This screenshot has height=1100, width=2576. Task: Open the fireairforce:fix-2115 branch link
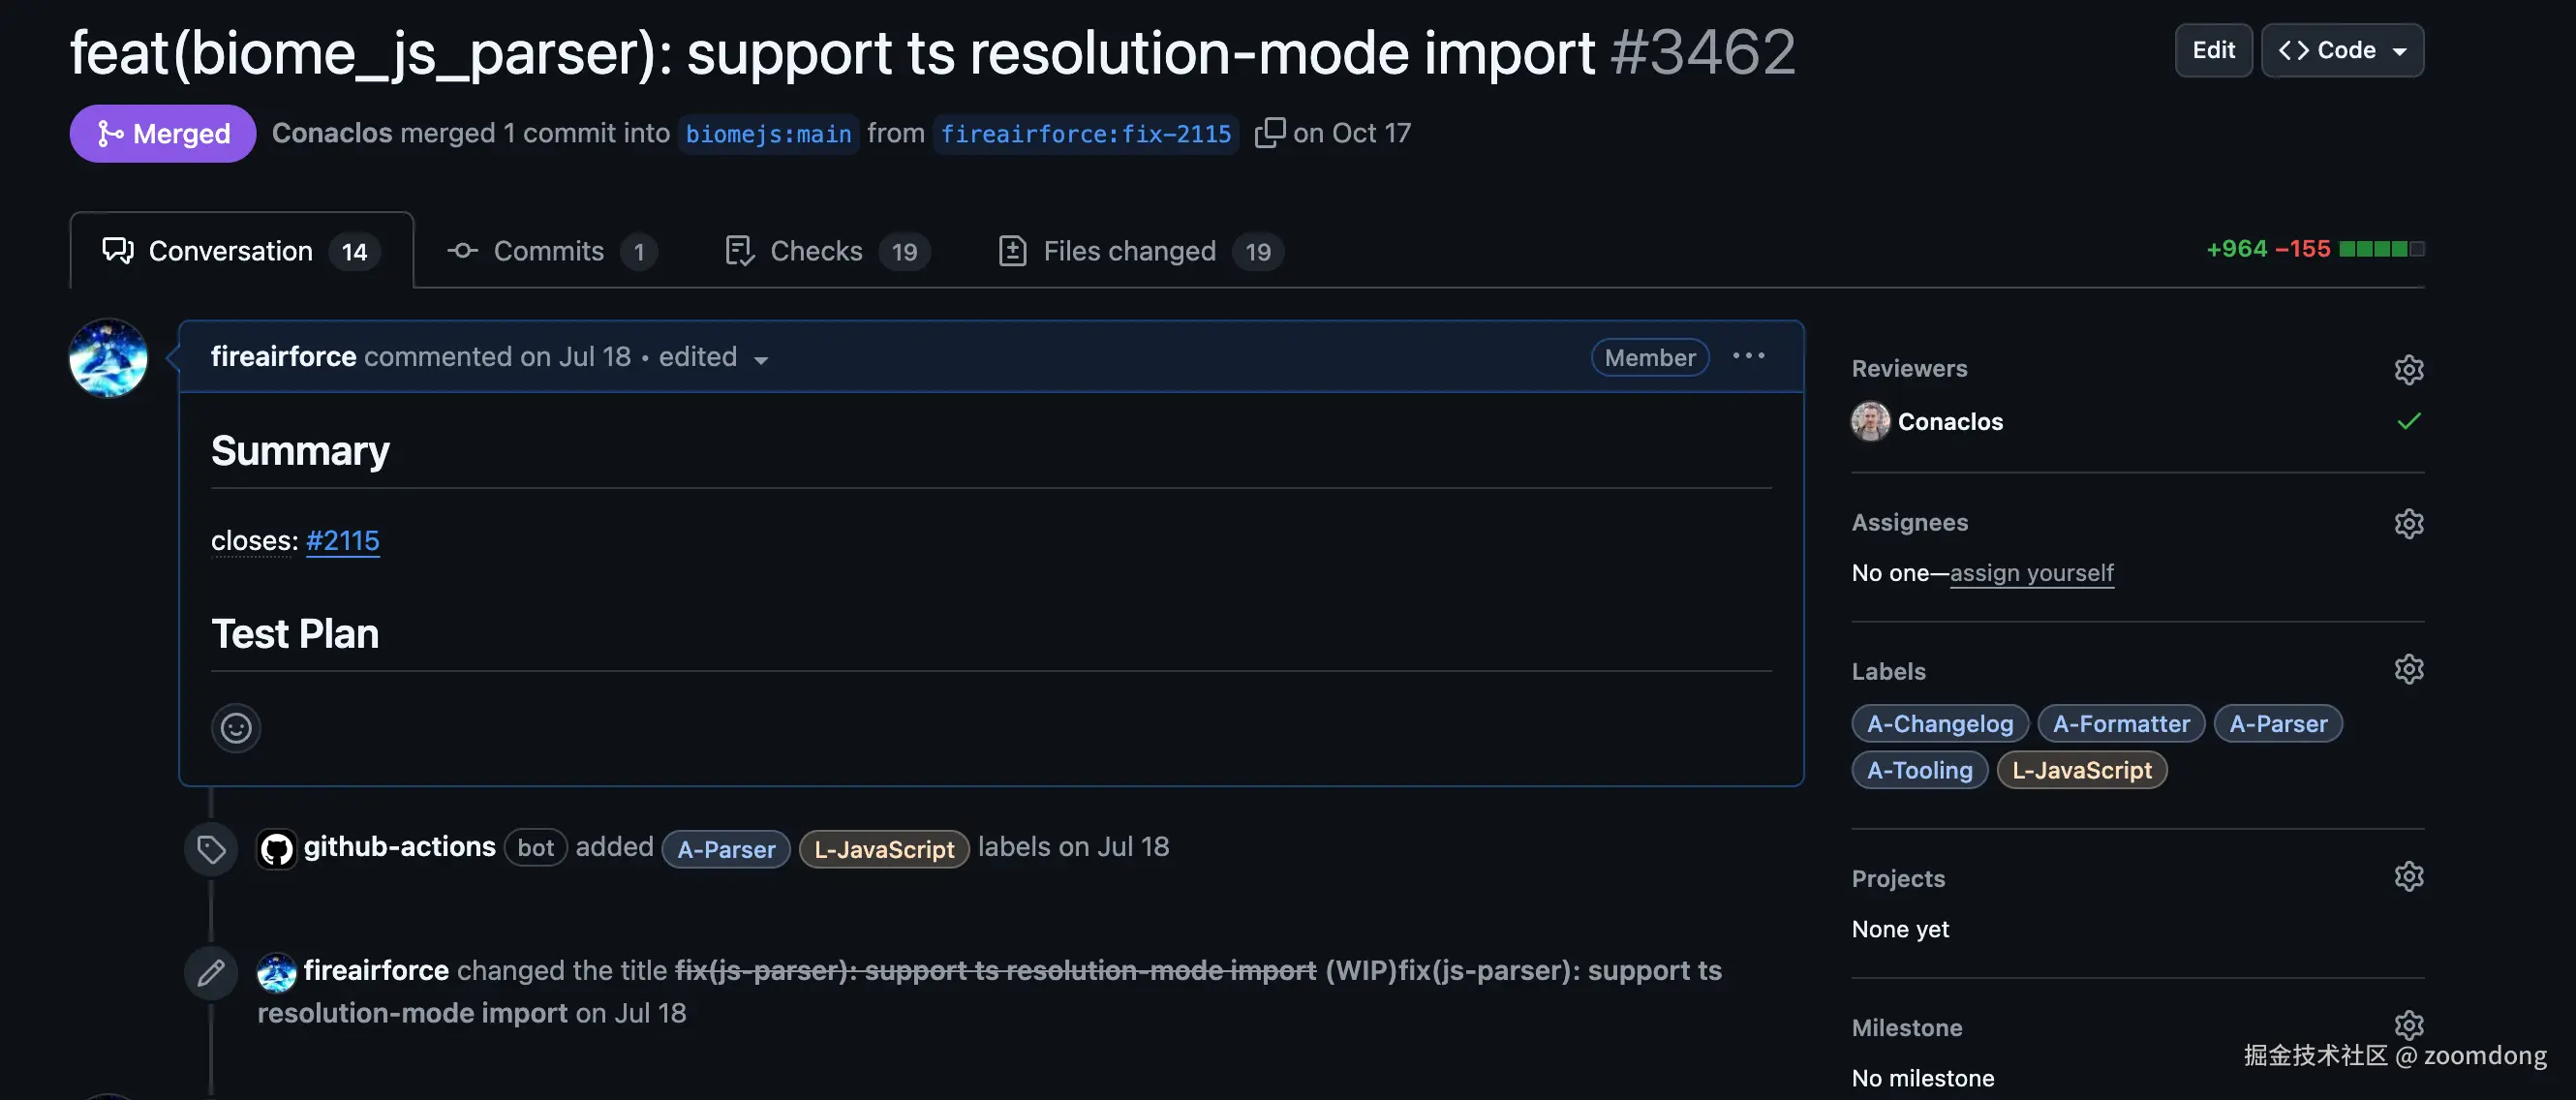click(x=1085, y=134)
